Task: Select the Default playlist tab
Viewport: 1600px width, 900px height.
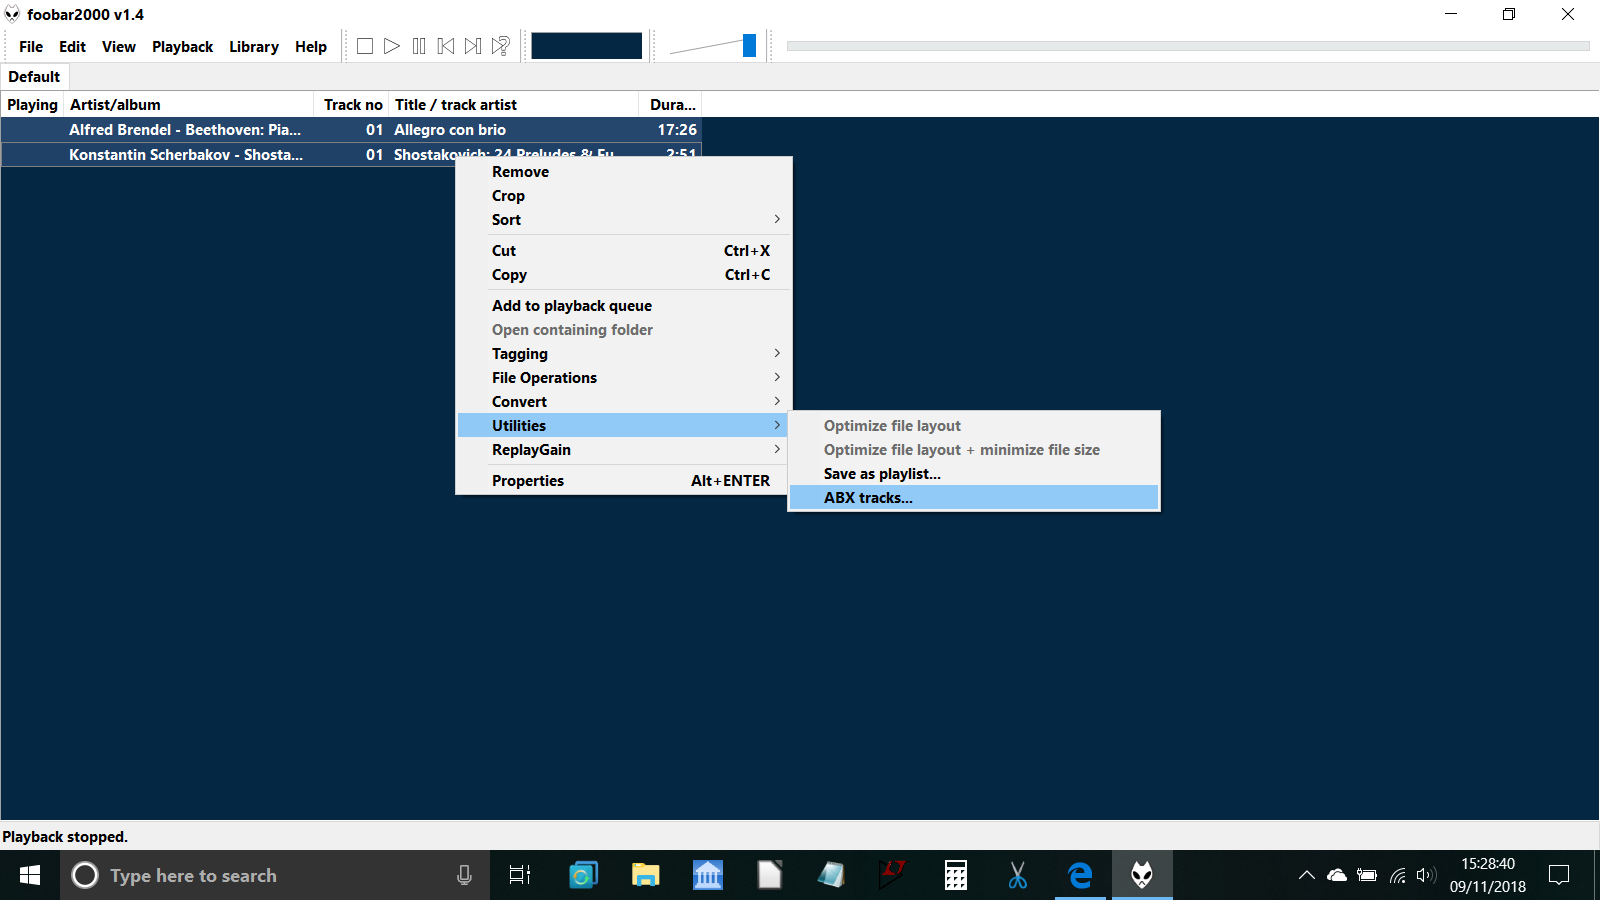Action: tap(34, 77)
